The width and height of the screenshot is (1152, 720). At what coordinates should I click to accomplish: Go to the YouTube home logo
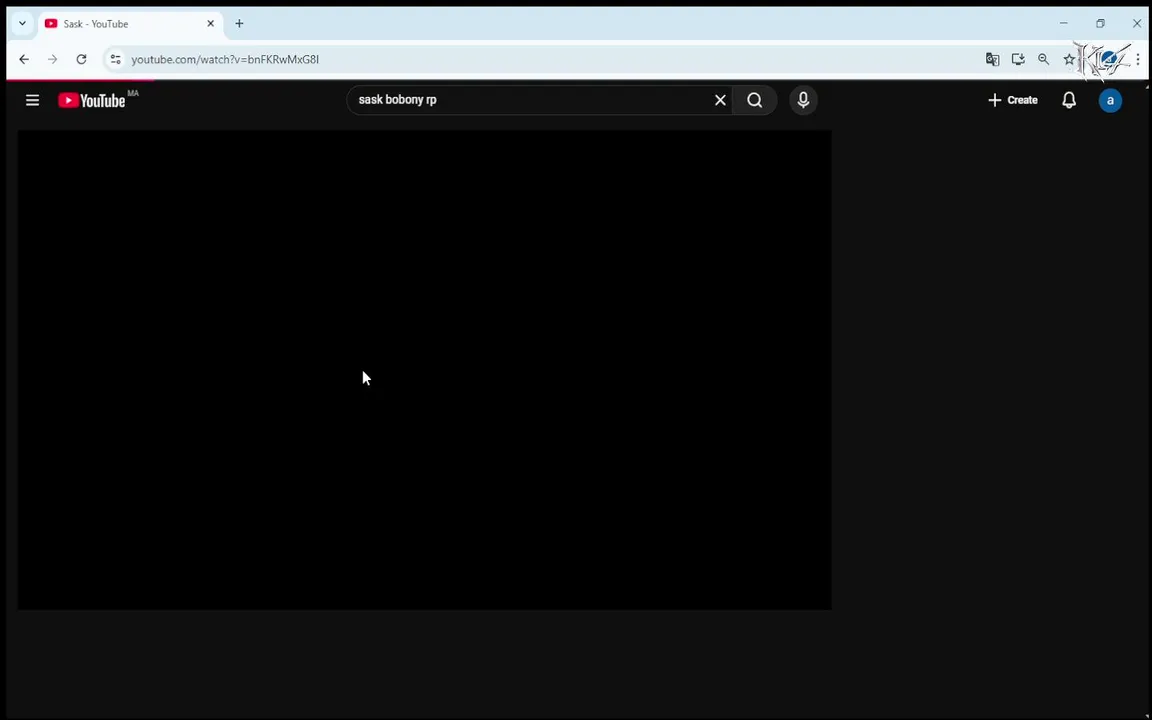[x=92, y=101]
